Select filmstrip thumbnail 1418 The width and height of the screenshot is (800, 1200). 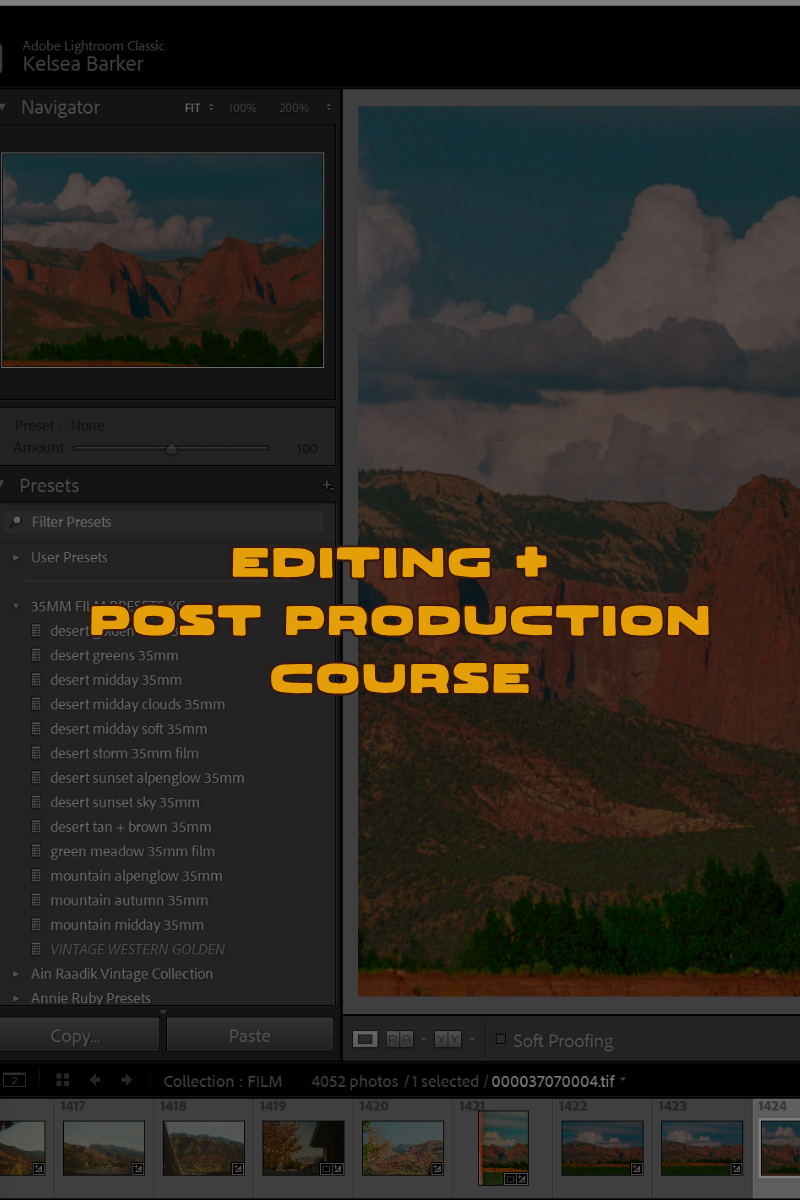point(204,1147)
